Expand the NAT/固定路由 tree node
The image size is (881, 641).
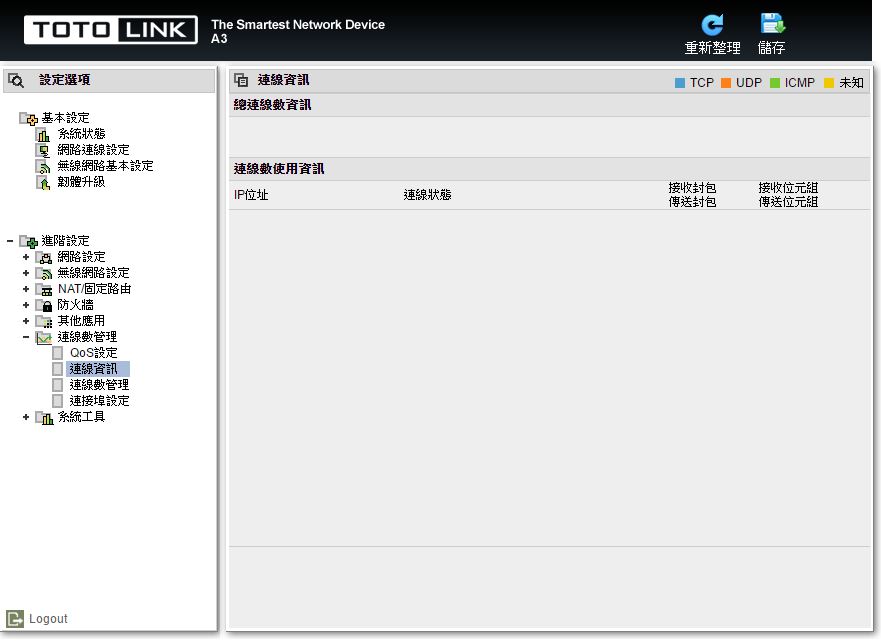pos(26,289)
